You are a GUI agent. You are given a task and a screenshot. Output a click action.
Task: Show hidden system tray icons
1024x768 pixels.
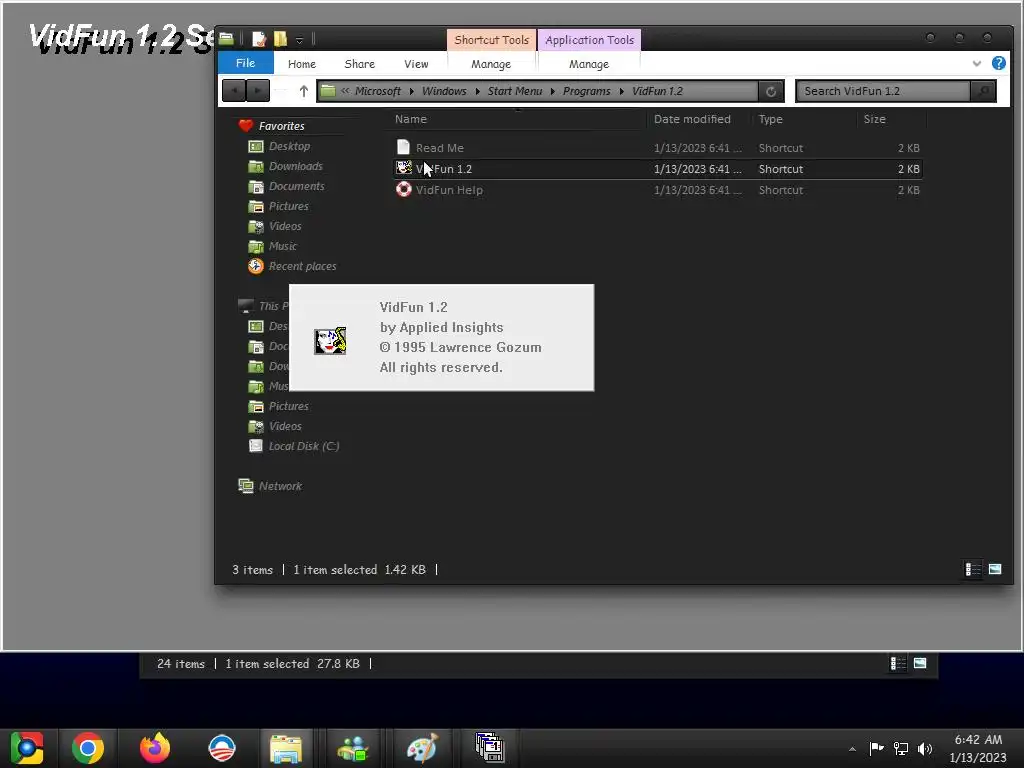pyautogui.click(x=852, y=749)
